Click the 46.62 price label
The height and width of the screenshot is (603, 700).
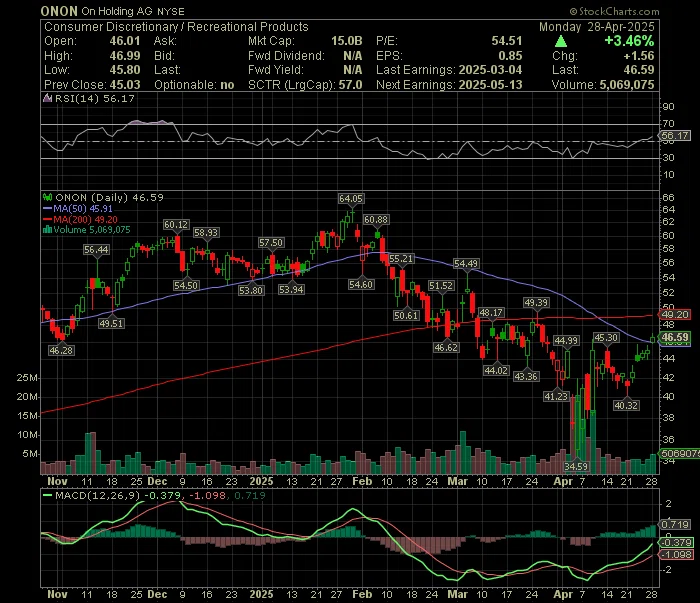pos(446,347)
